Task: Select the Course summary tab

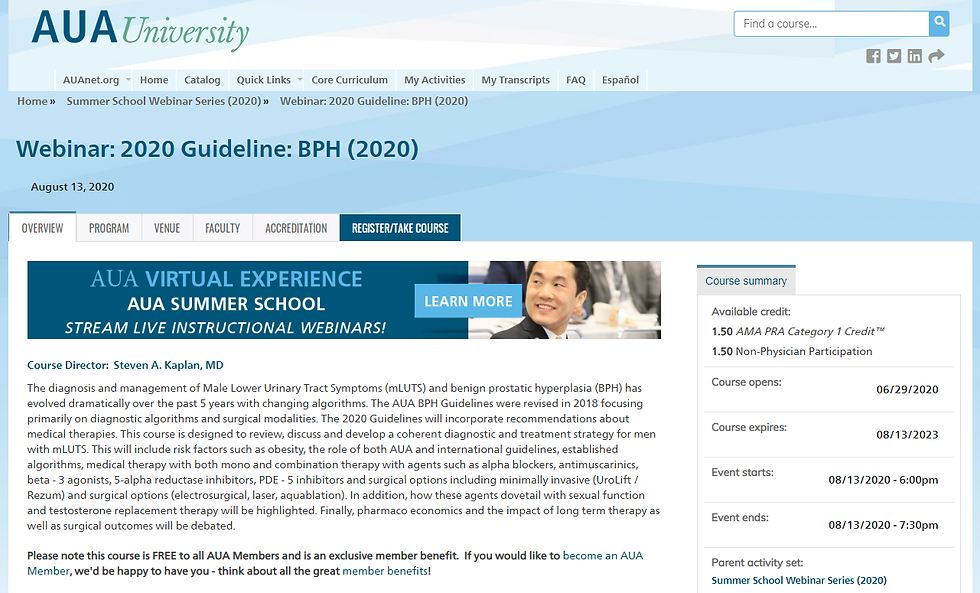Action: click(x=746, y=281)
